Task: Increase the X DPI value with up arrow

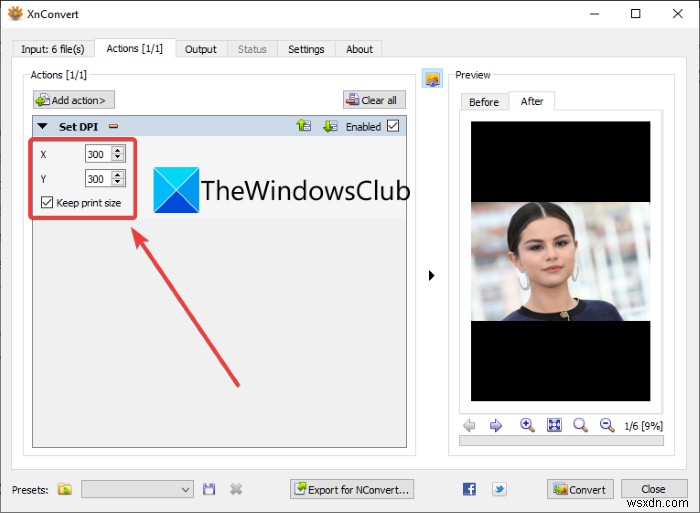Action: (117, 150)
